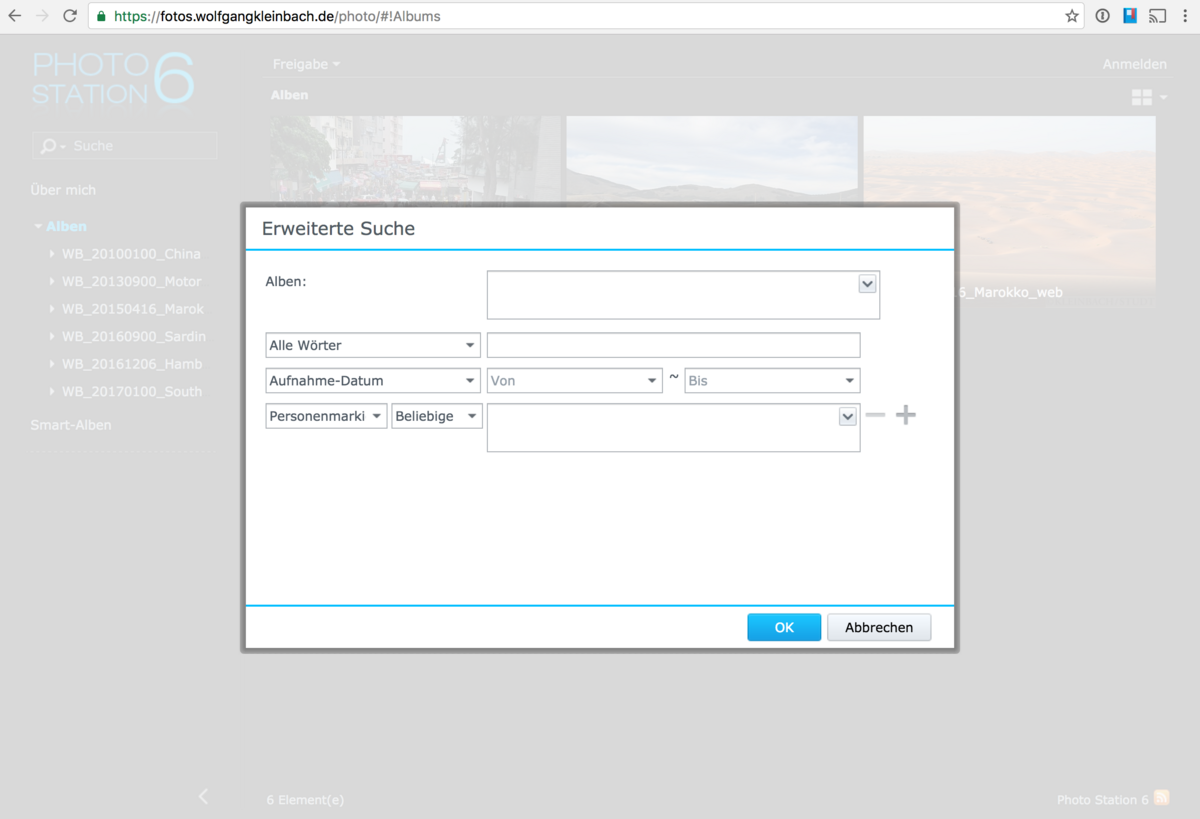The height and width of the screenshot is (819, 1200).
Task: Open the Freigabe menu
Action: (306, 64)
